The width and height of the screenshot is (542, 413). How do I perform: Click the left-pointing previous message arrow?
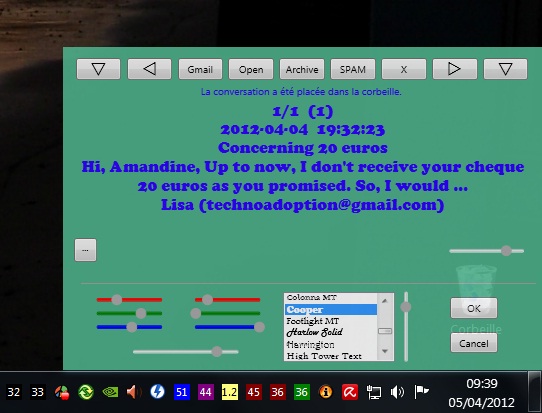[149, 69]
